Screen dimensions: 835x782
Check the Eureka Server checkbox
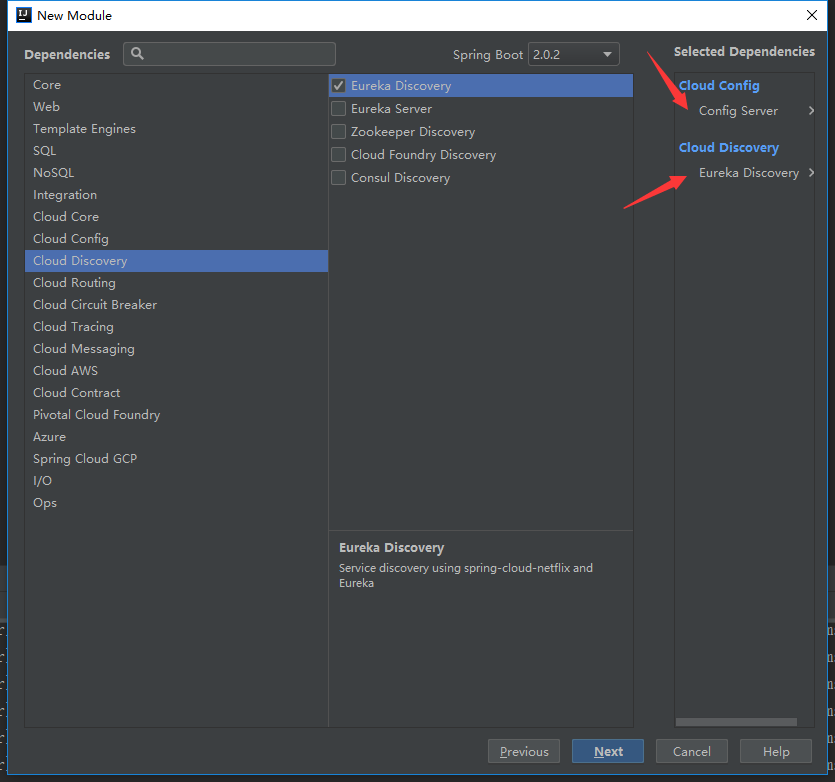(339, 109)
